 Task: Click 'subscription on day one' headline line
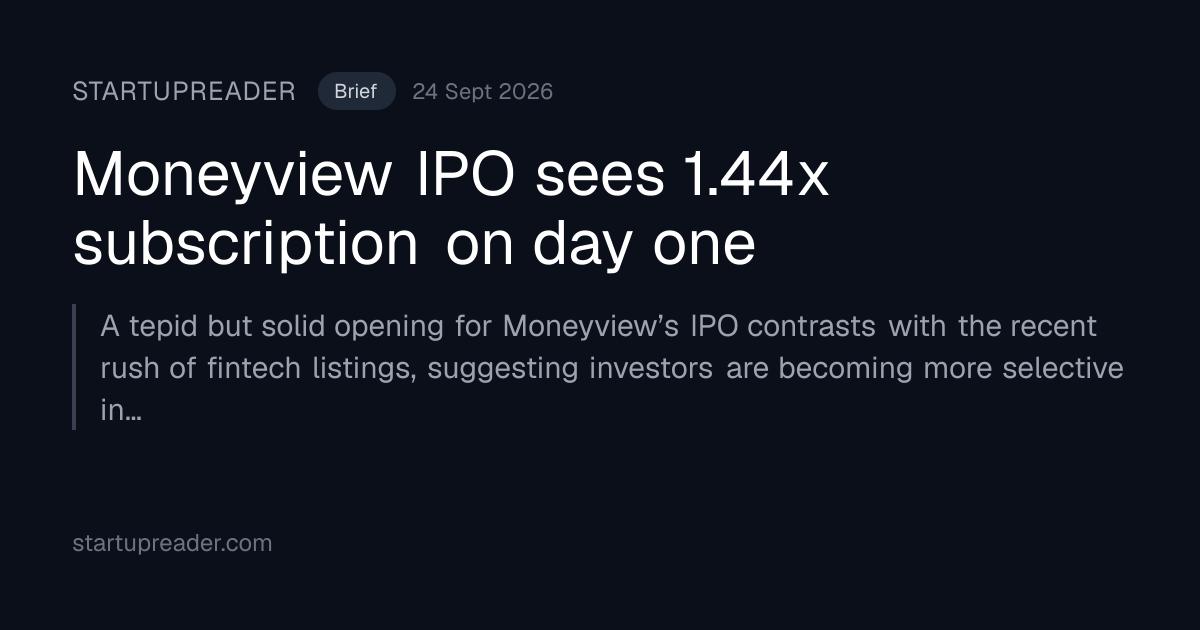pos(414,244)
